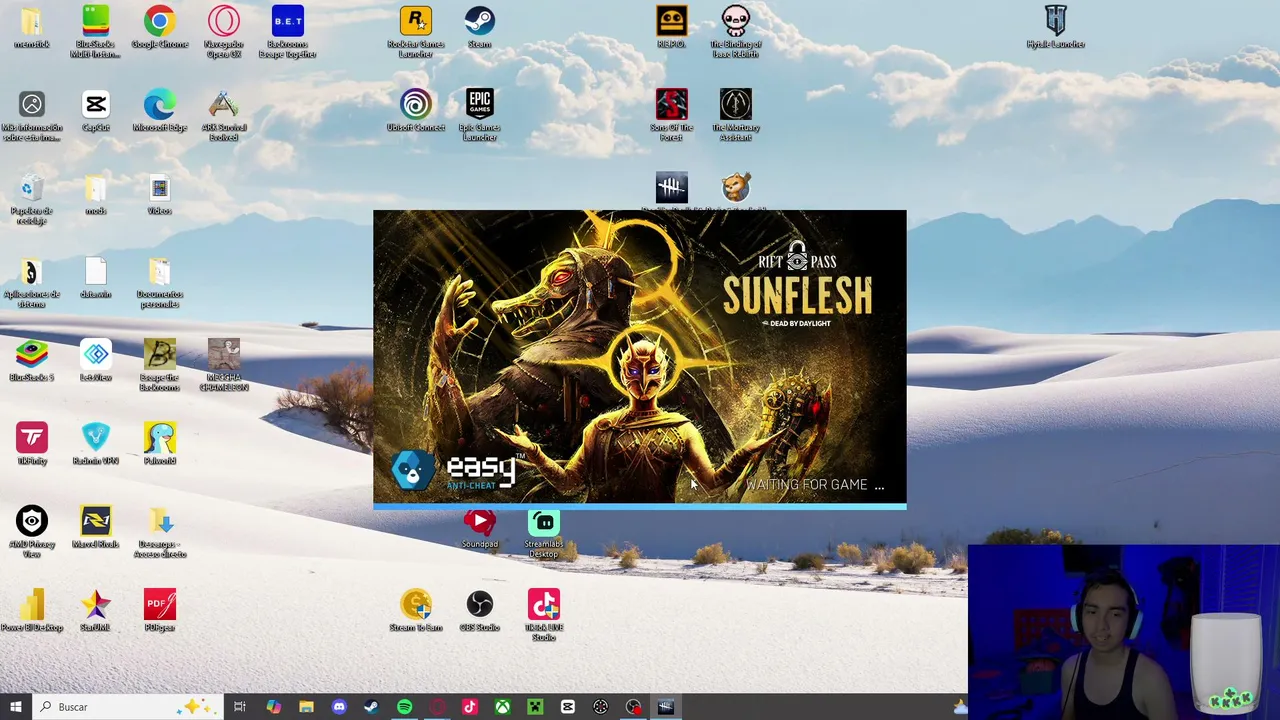Launch Epic Games Launcher from desktop
Image resolution: width=1280 pixels, height=720 pixels.
(480, 116)
